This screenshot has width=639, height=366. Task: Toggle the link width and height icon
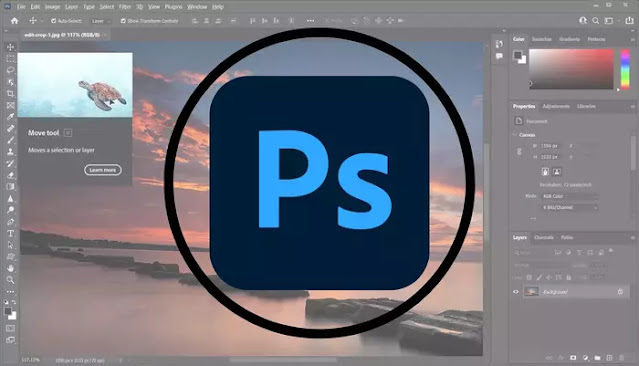[519, 152]
